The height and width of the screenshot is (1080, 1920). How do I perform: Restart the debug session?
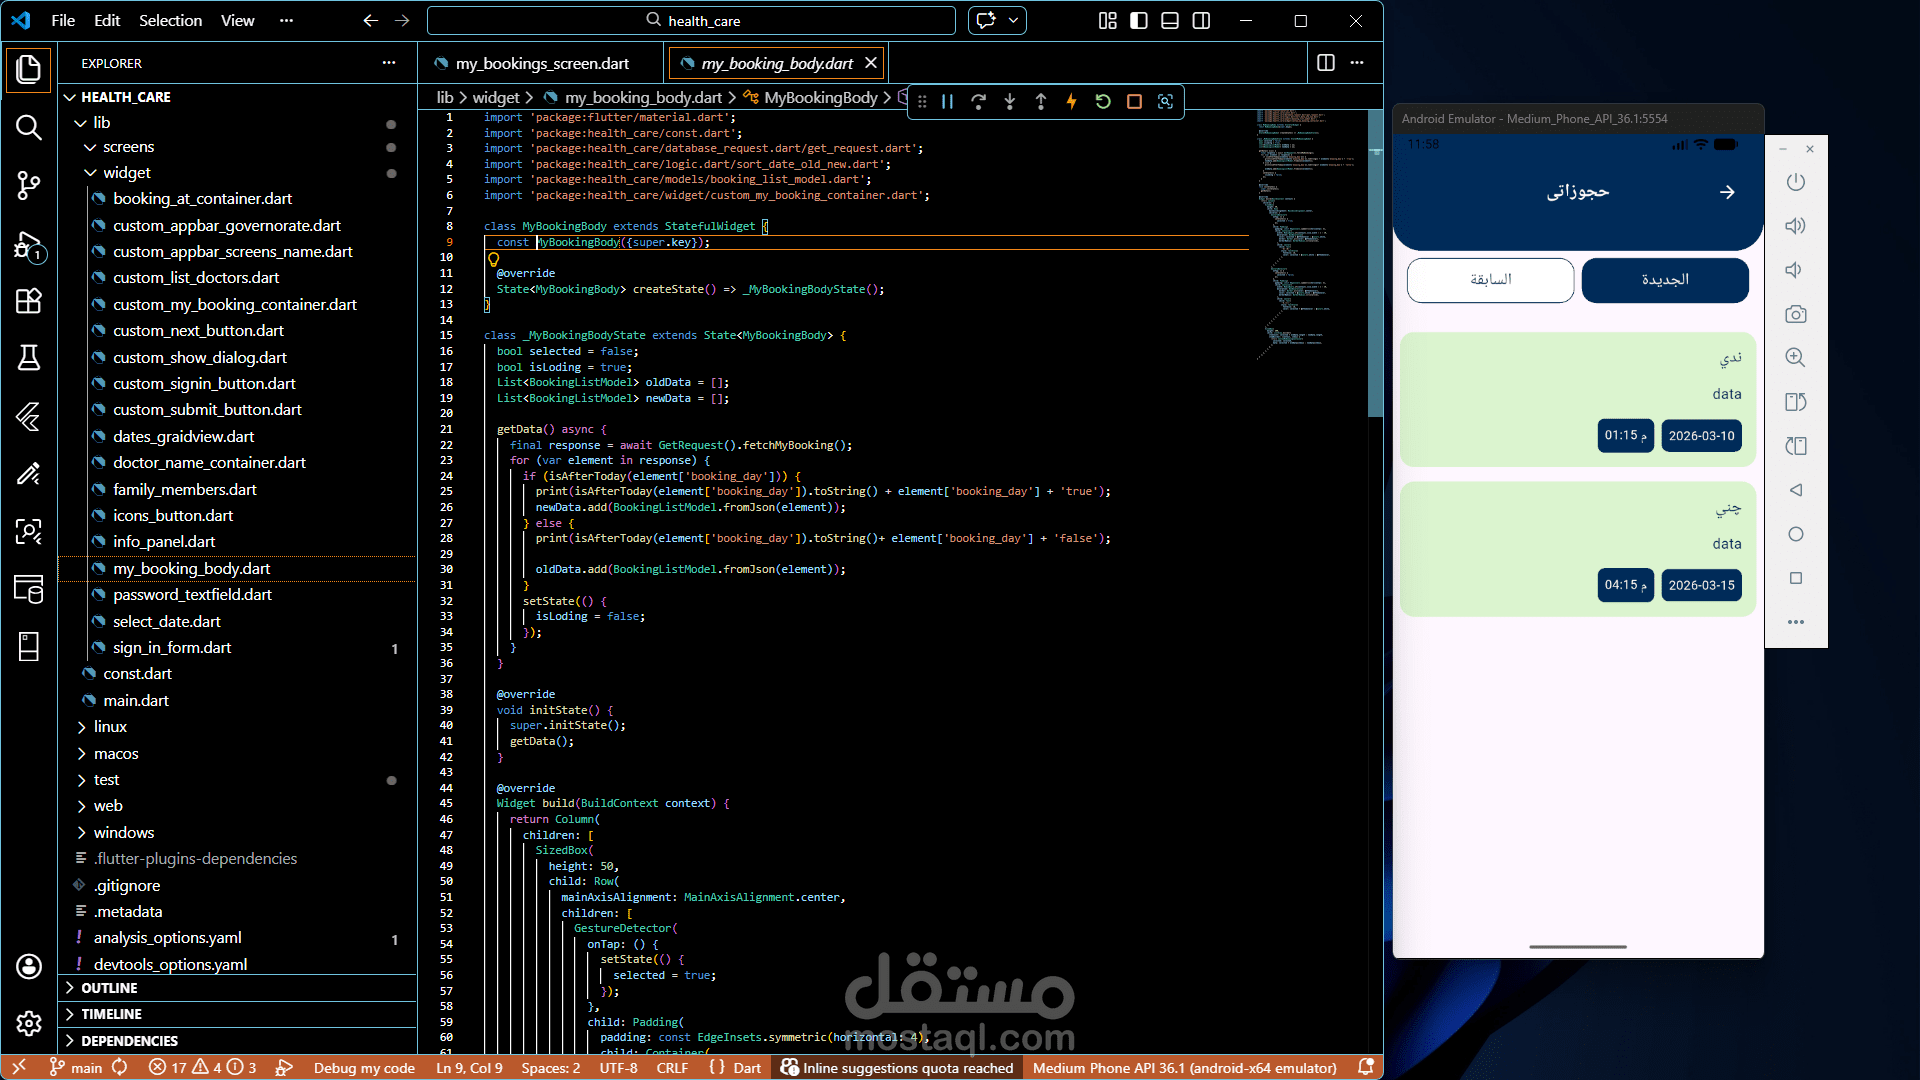pyautogui.click(x=1103, y=101)
